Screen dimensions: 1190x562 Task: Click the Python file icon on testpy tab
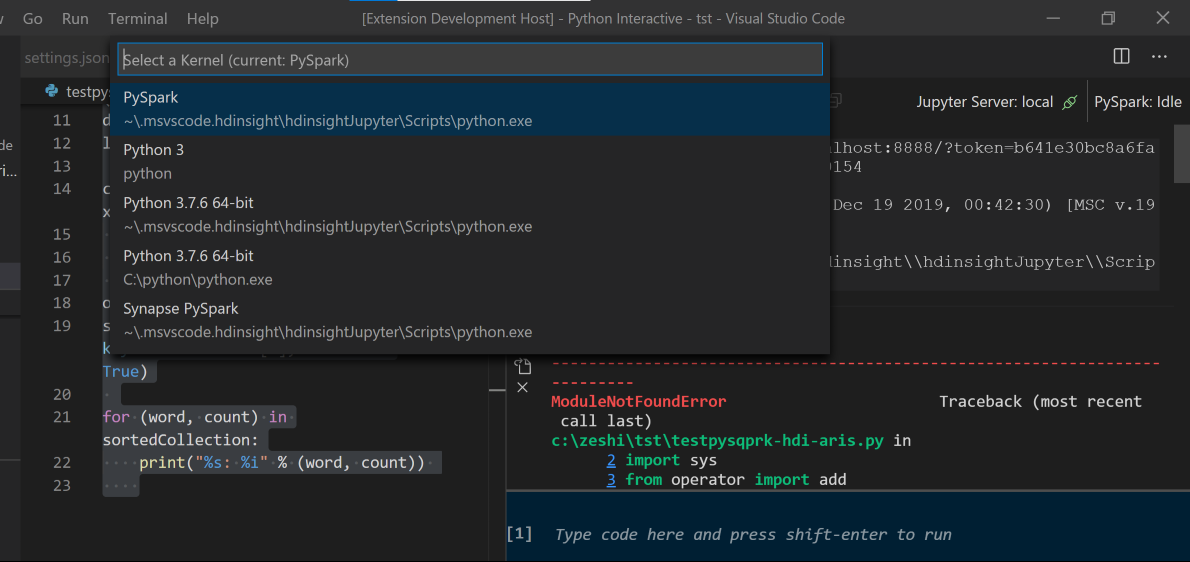point(51,92)
